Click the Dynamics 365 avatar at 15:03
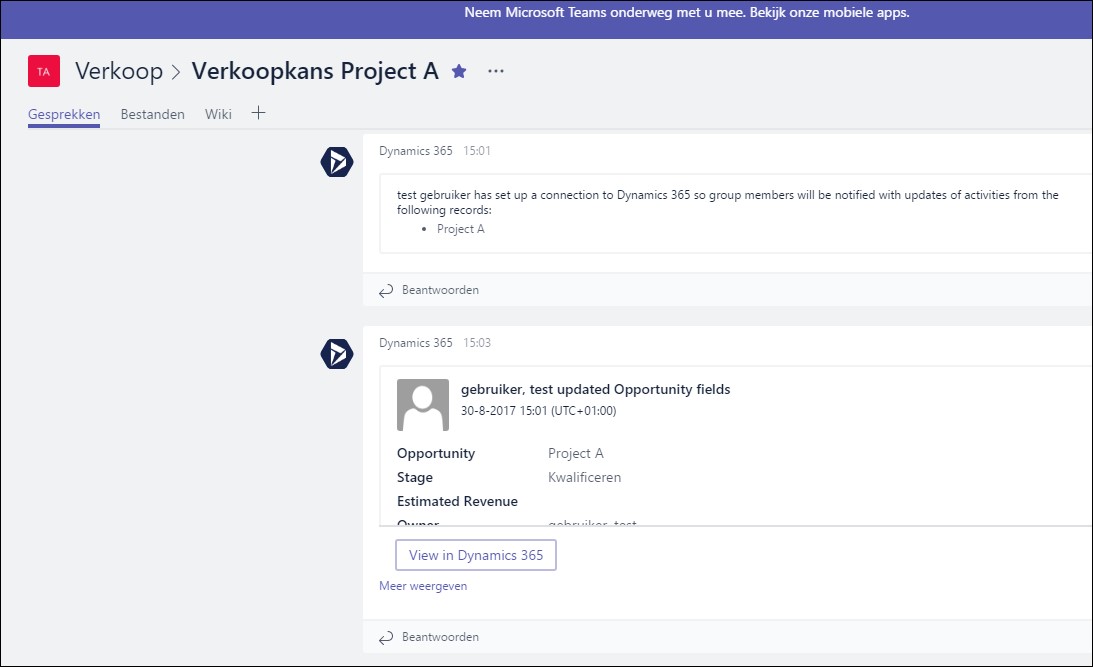 click(337, 353)
